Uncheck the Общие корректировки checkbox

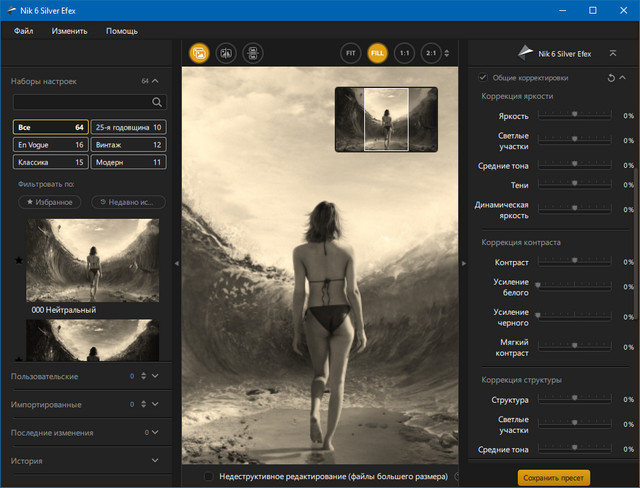coord(483,77)
